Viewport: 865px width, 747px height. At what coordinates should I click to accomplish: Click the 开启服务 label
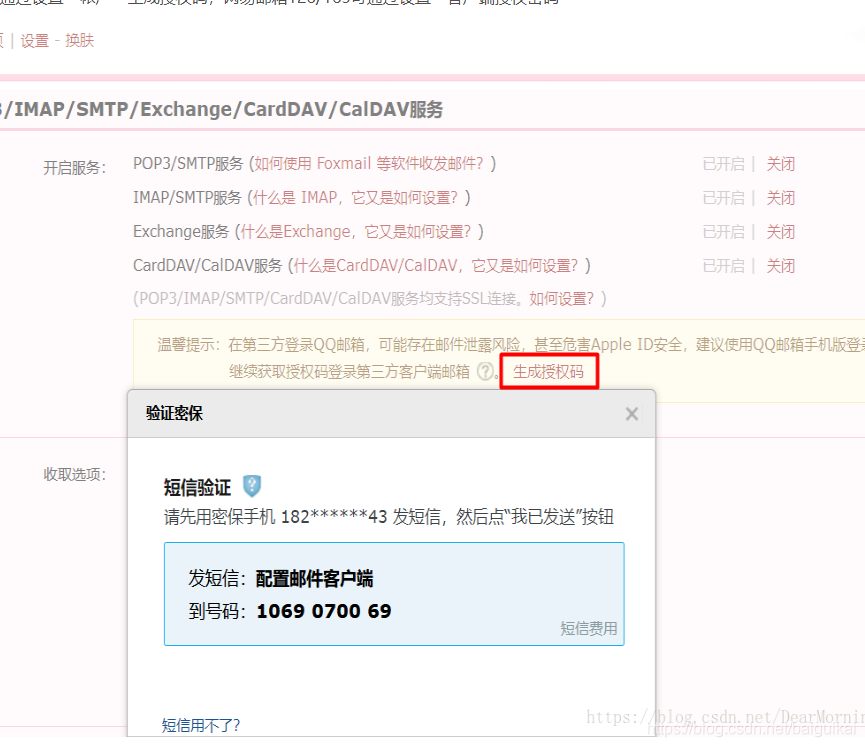click(x=74, y=167)
